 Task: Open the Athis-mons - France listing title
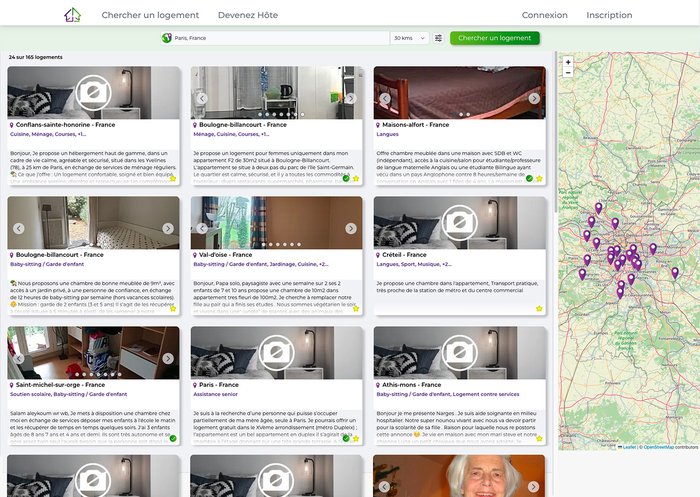click(x=411, y=384)
